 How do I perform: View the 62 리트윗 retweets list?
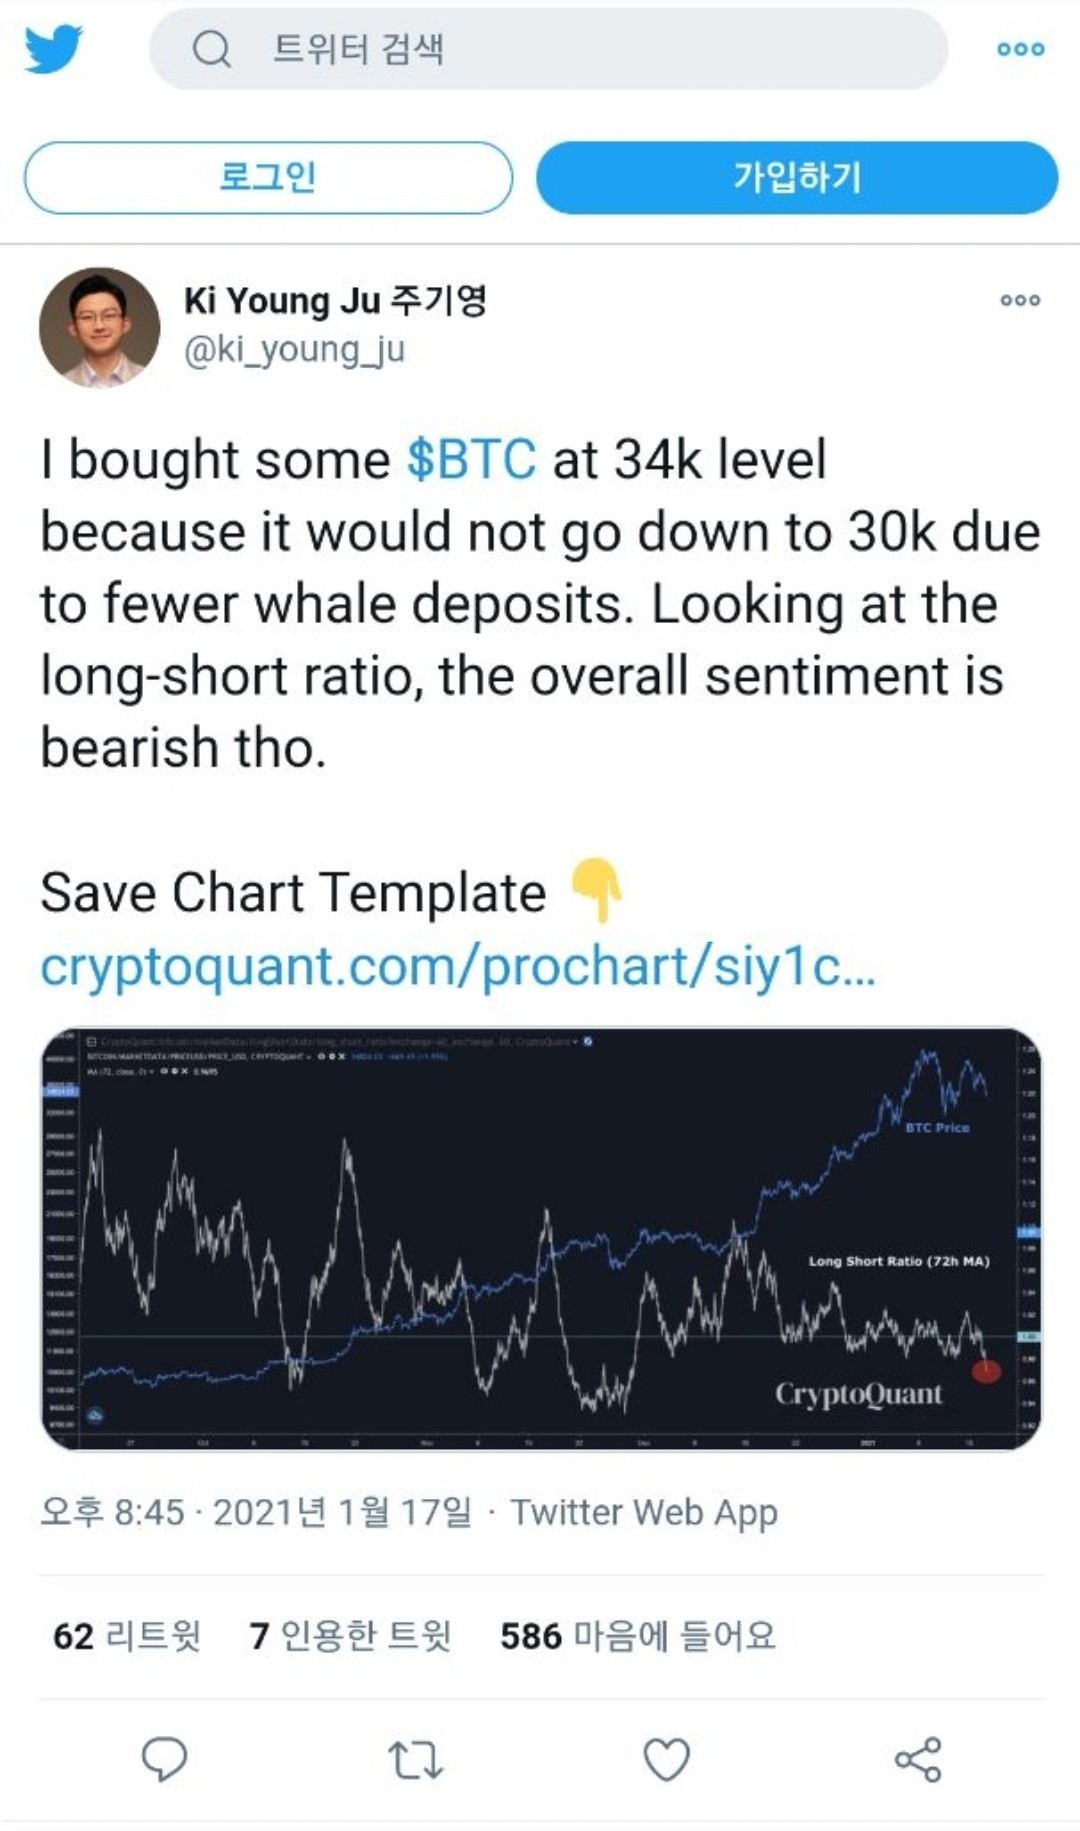(127, 1636)
